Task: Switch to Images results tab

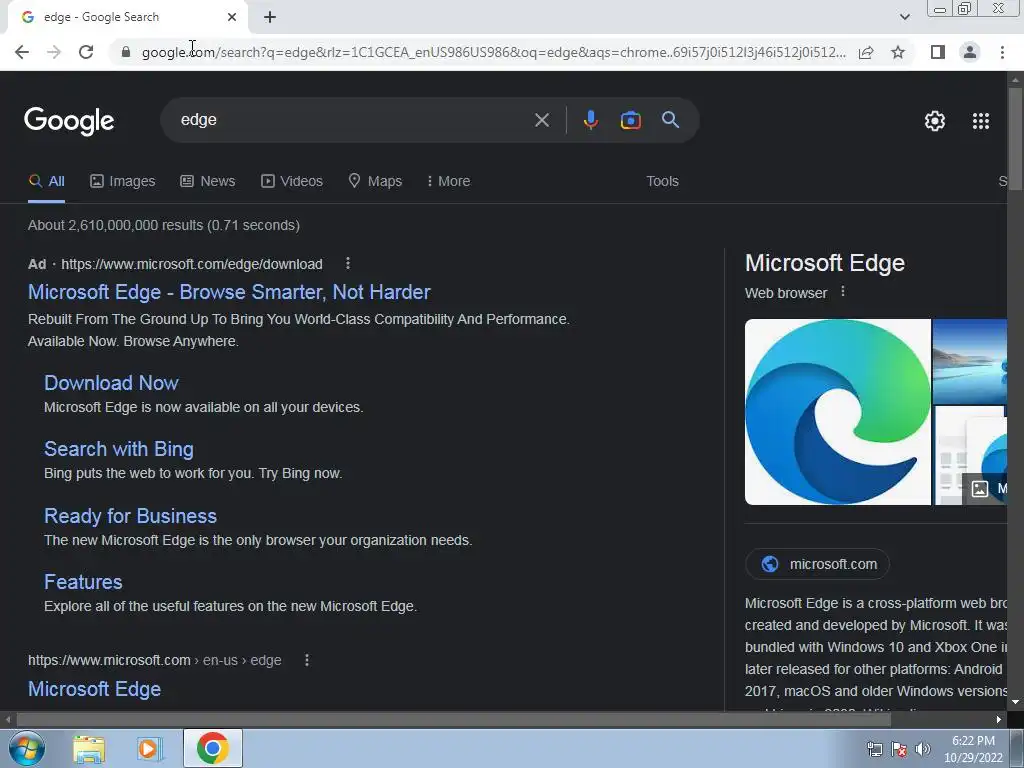Action: [123, 182]
